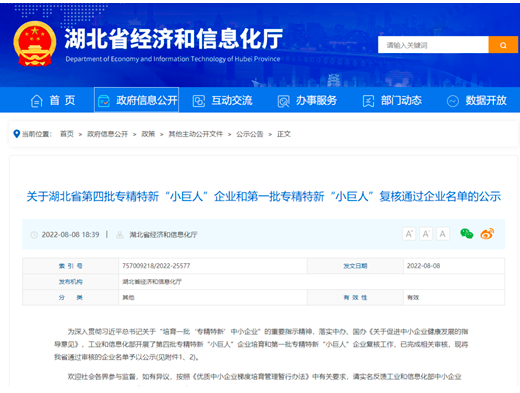This screenshot has width=520, height=393.
Task: Click the 发布机构 label cell
Action: pos(71,282)
